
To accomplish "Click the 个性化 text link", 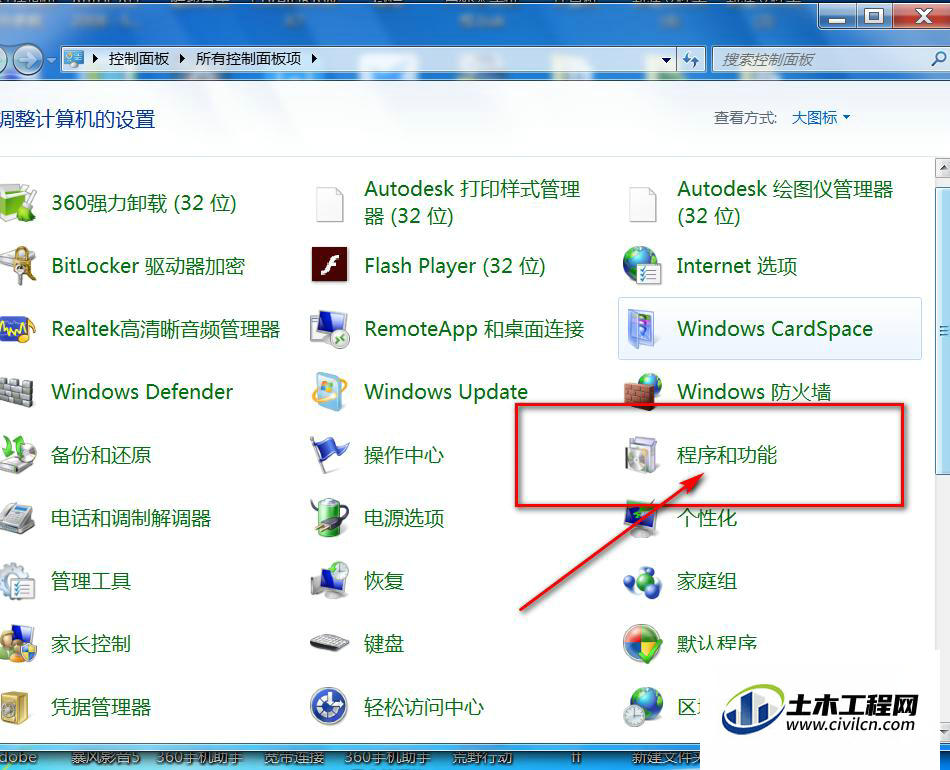I will pos(707,517).
